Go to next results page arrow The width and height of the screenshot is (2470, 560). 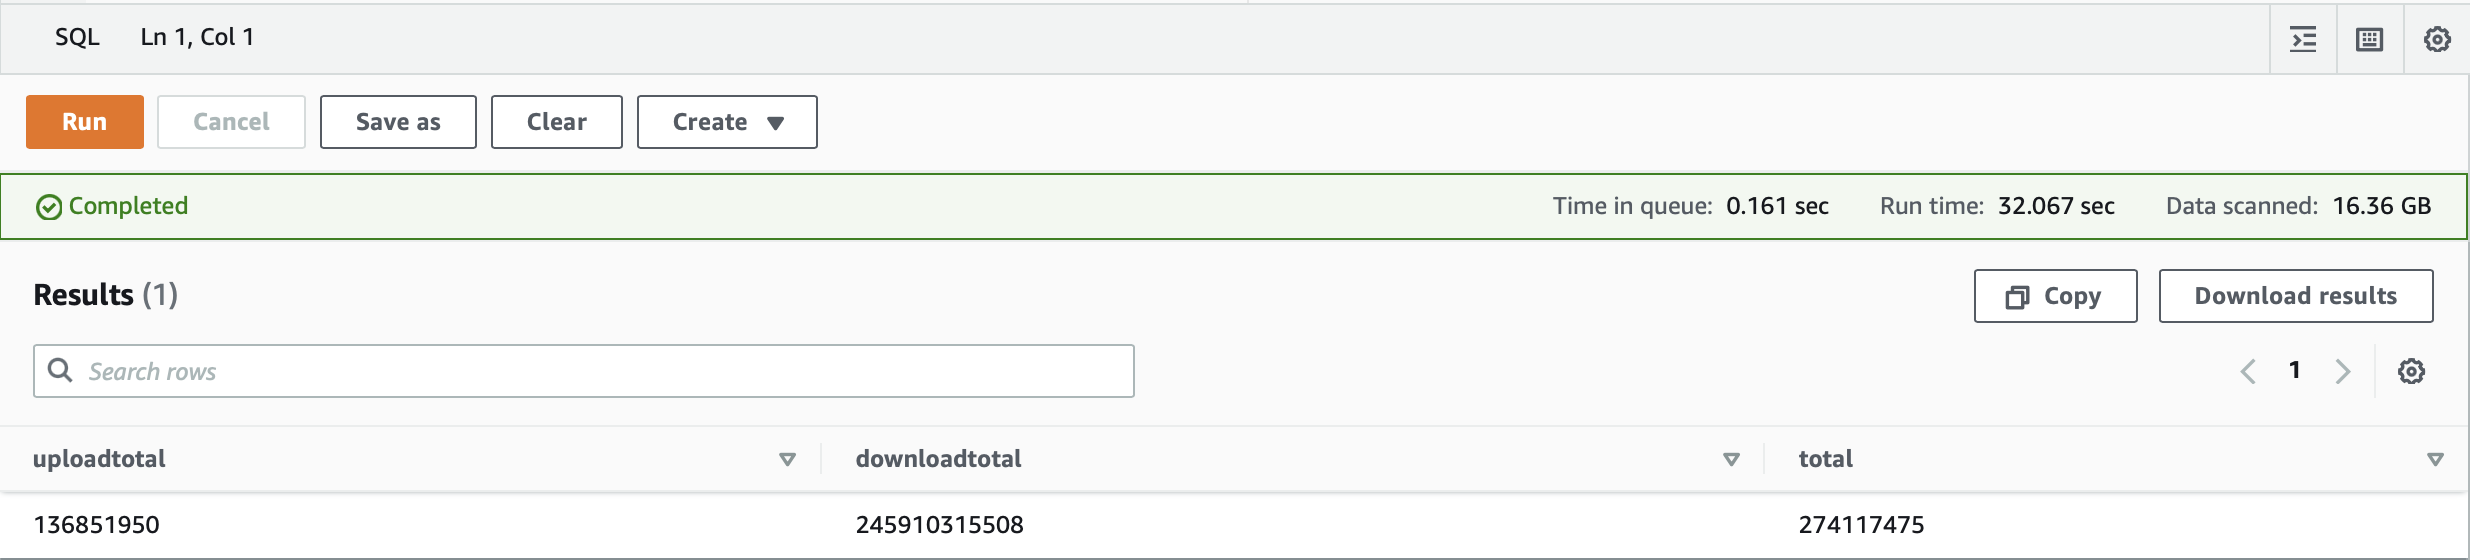(2342, 371)
